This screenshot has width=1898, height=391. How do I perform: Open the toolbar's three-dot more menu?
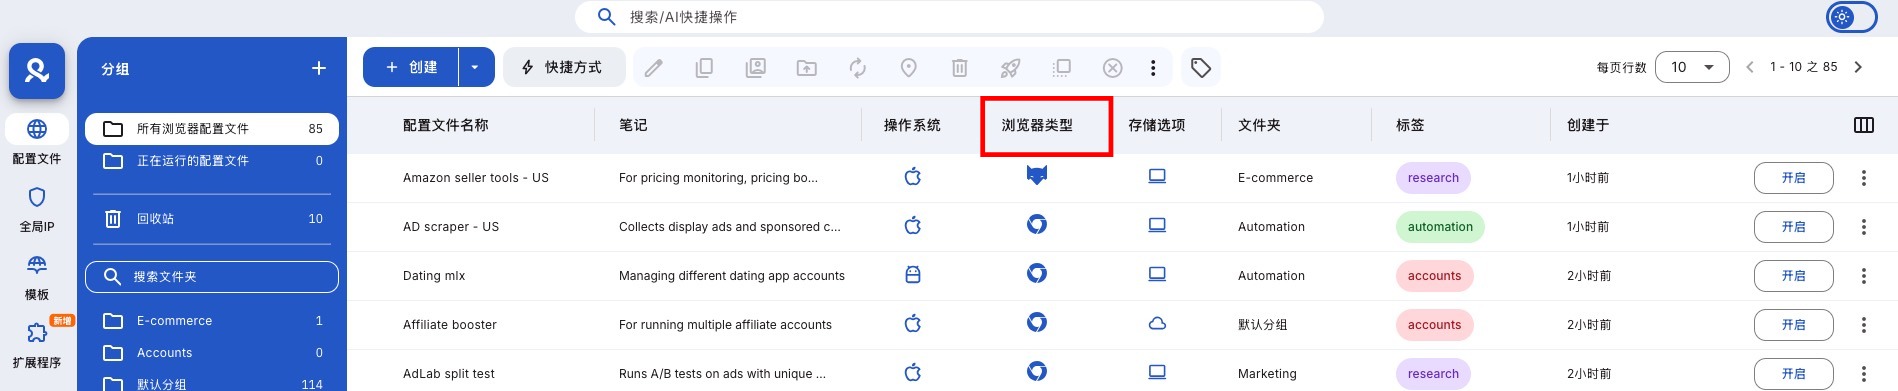1153,68
